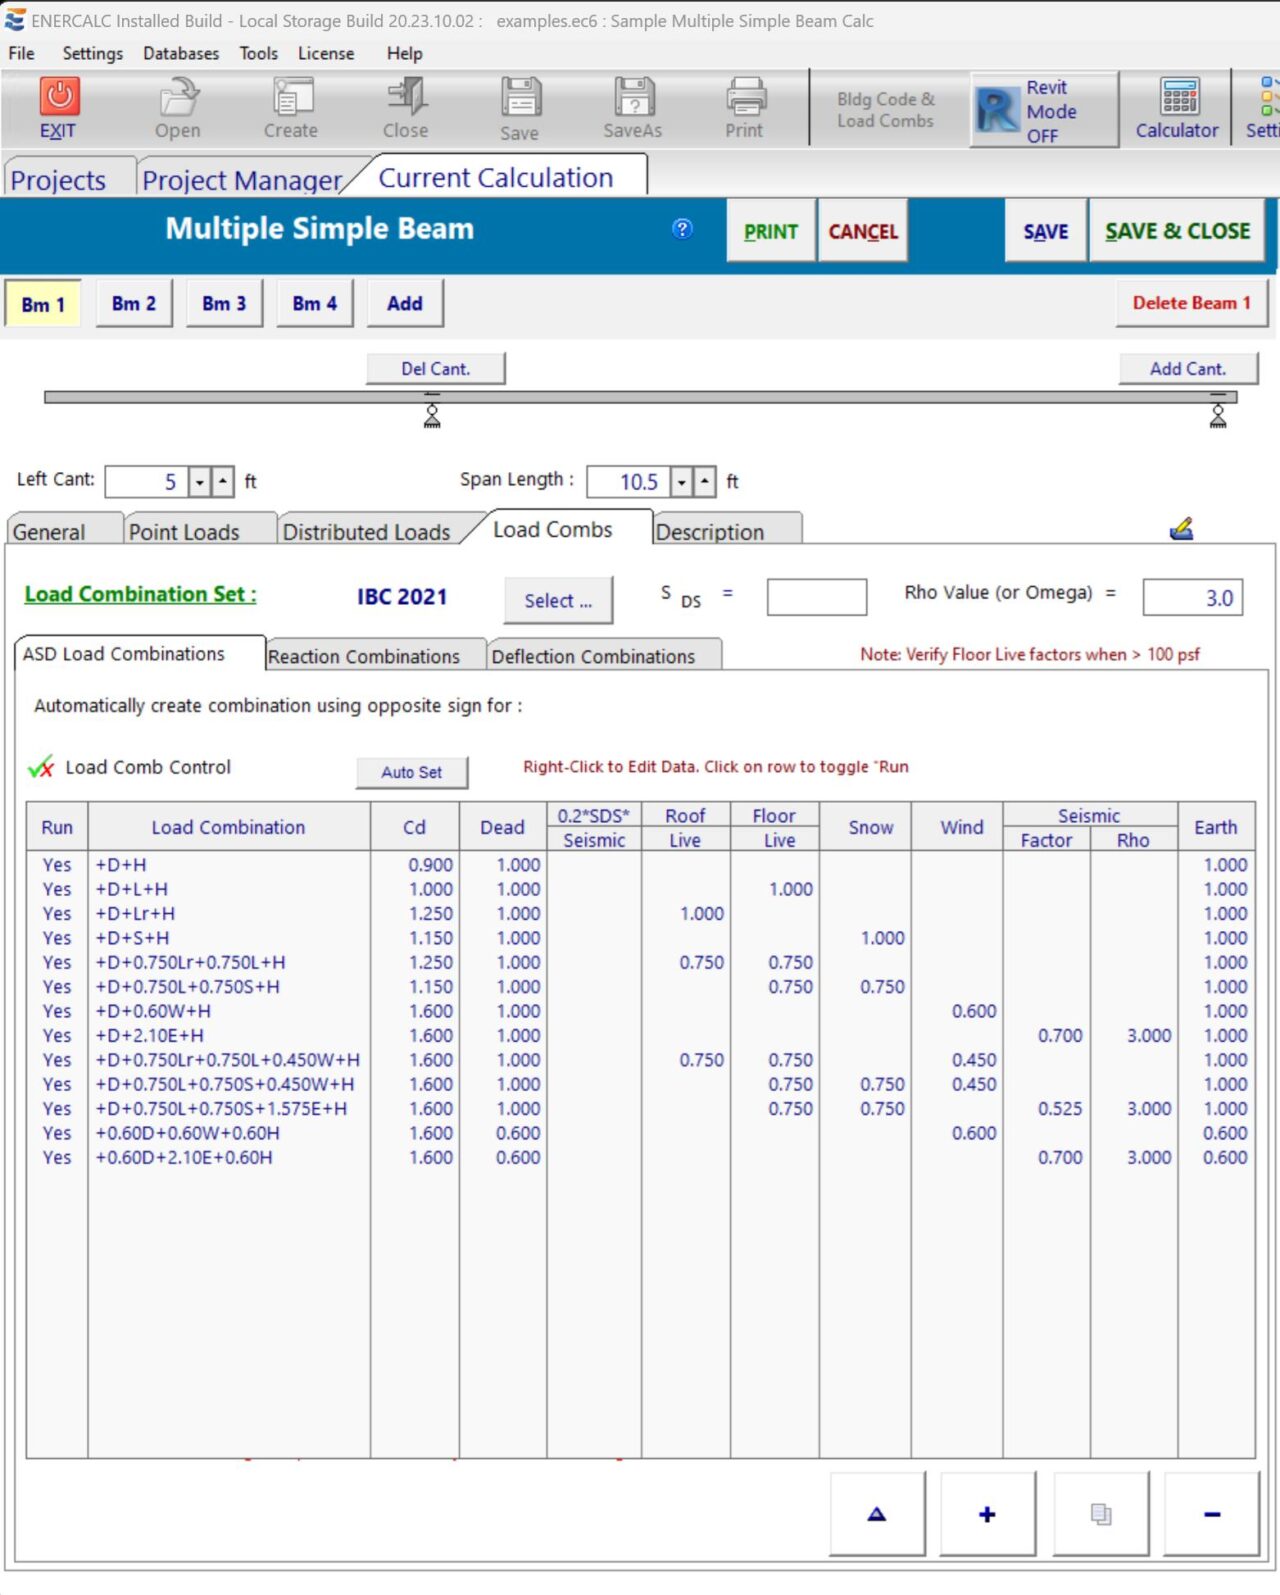Toggle the Load Comb Control checkmark icon
Image resolution: width=1280 pixels, height=1595 pixels.
coord(41,768)
